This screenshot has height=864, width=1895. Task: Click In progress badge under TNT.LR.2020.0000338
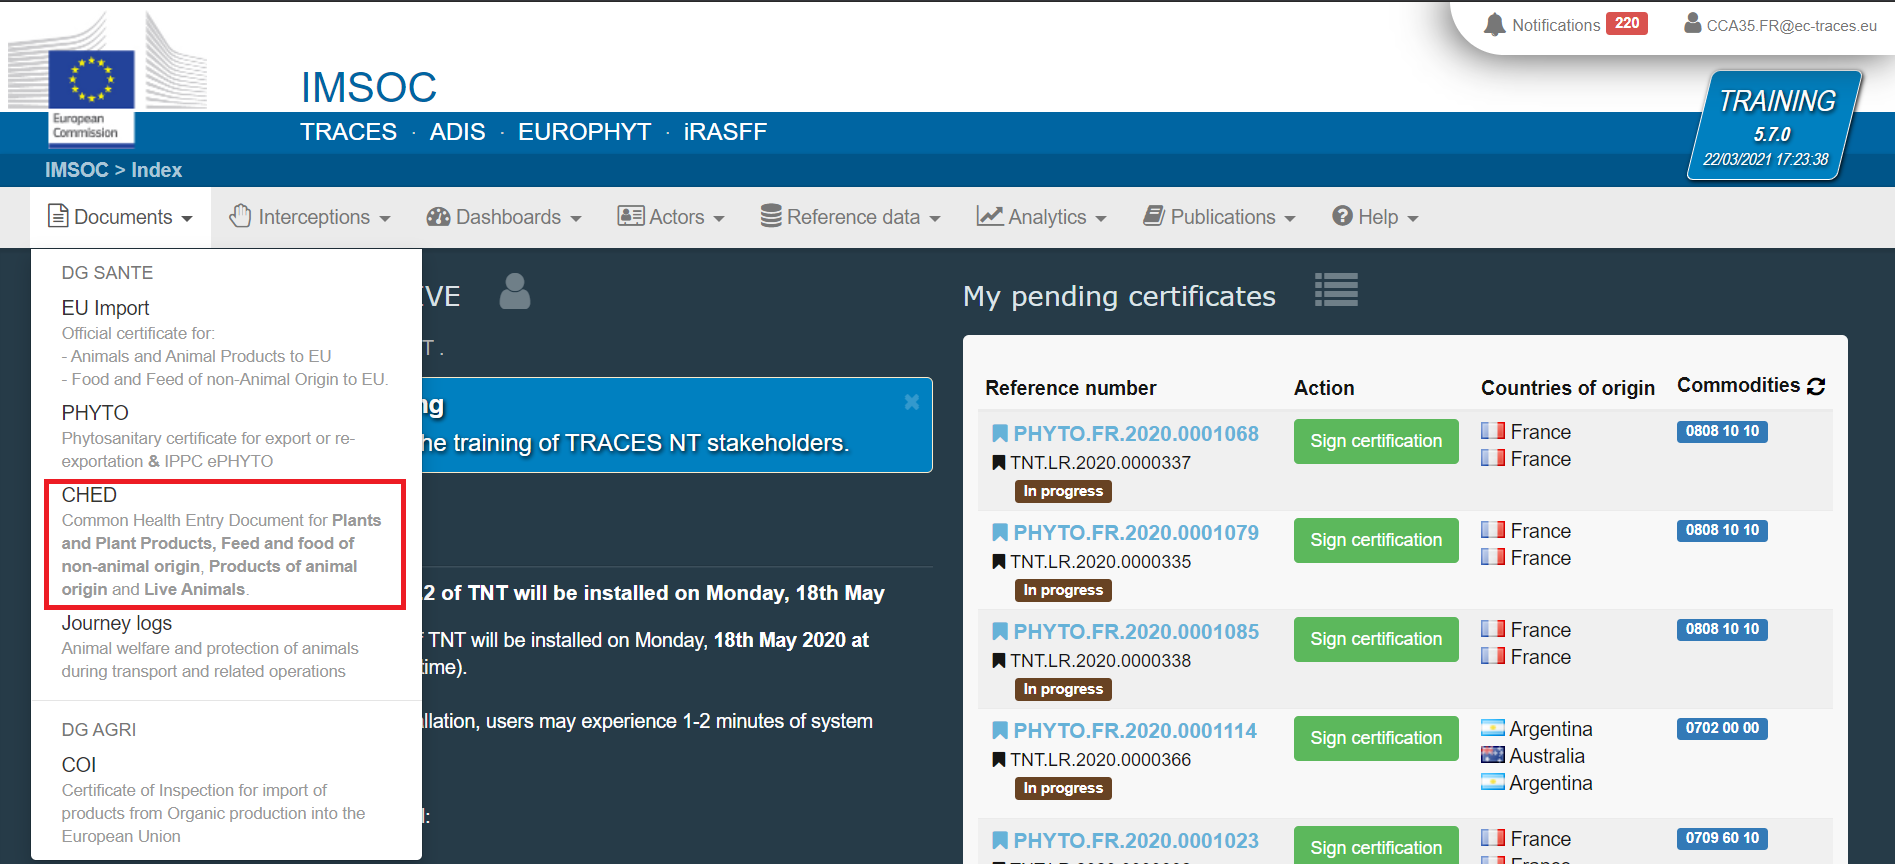pyautogui.click(x=1063, y=689)
